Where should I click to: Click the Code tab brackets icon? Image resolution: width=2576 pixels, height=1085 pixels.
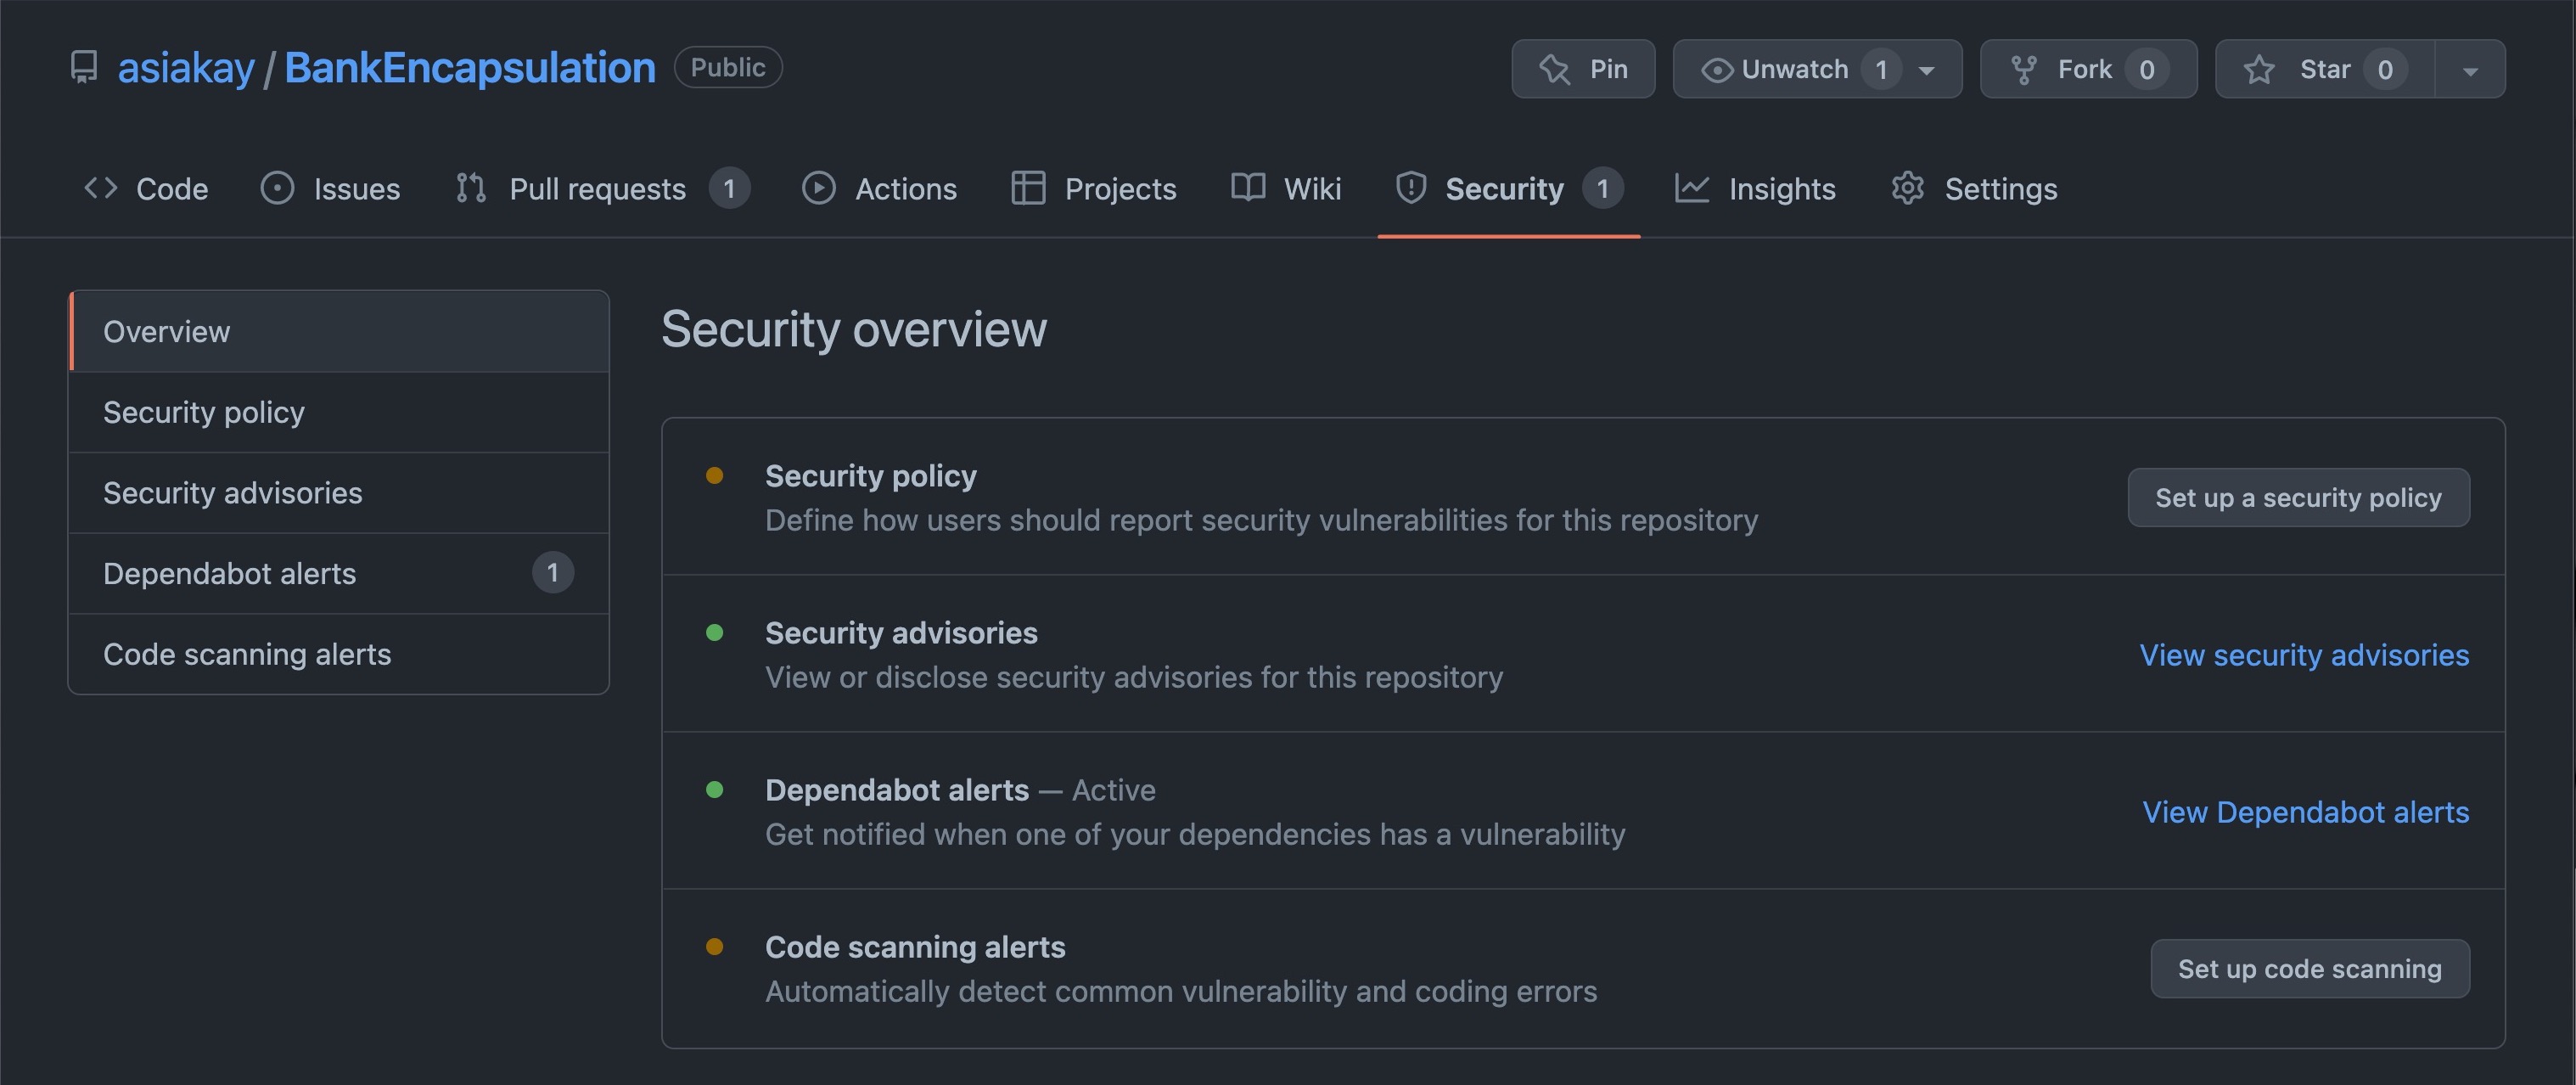pos(101,188)
